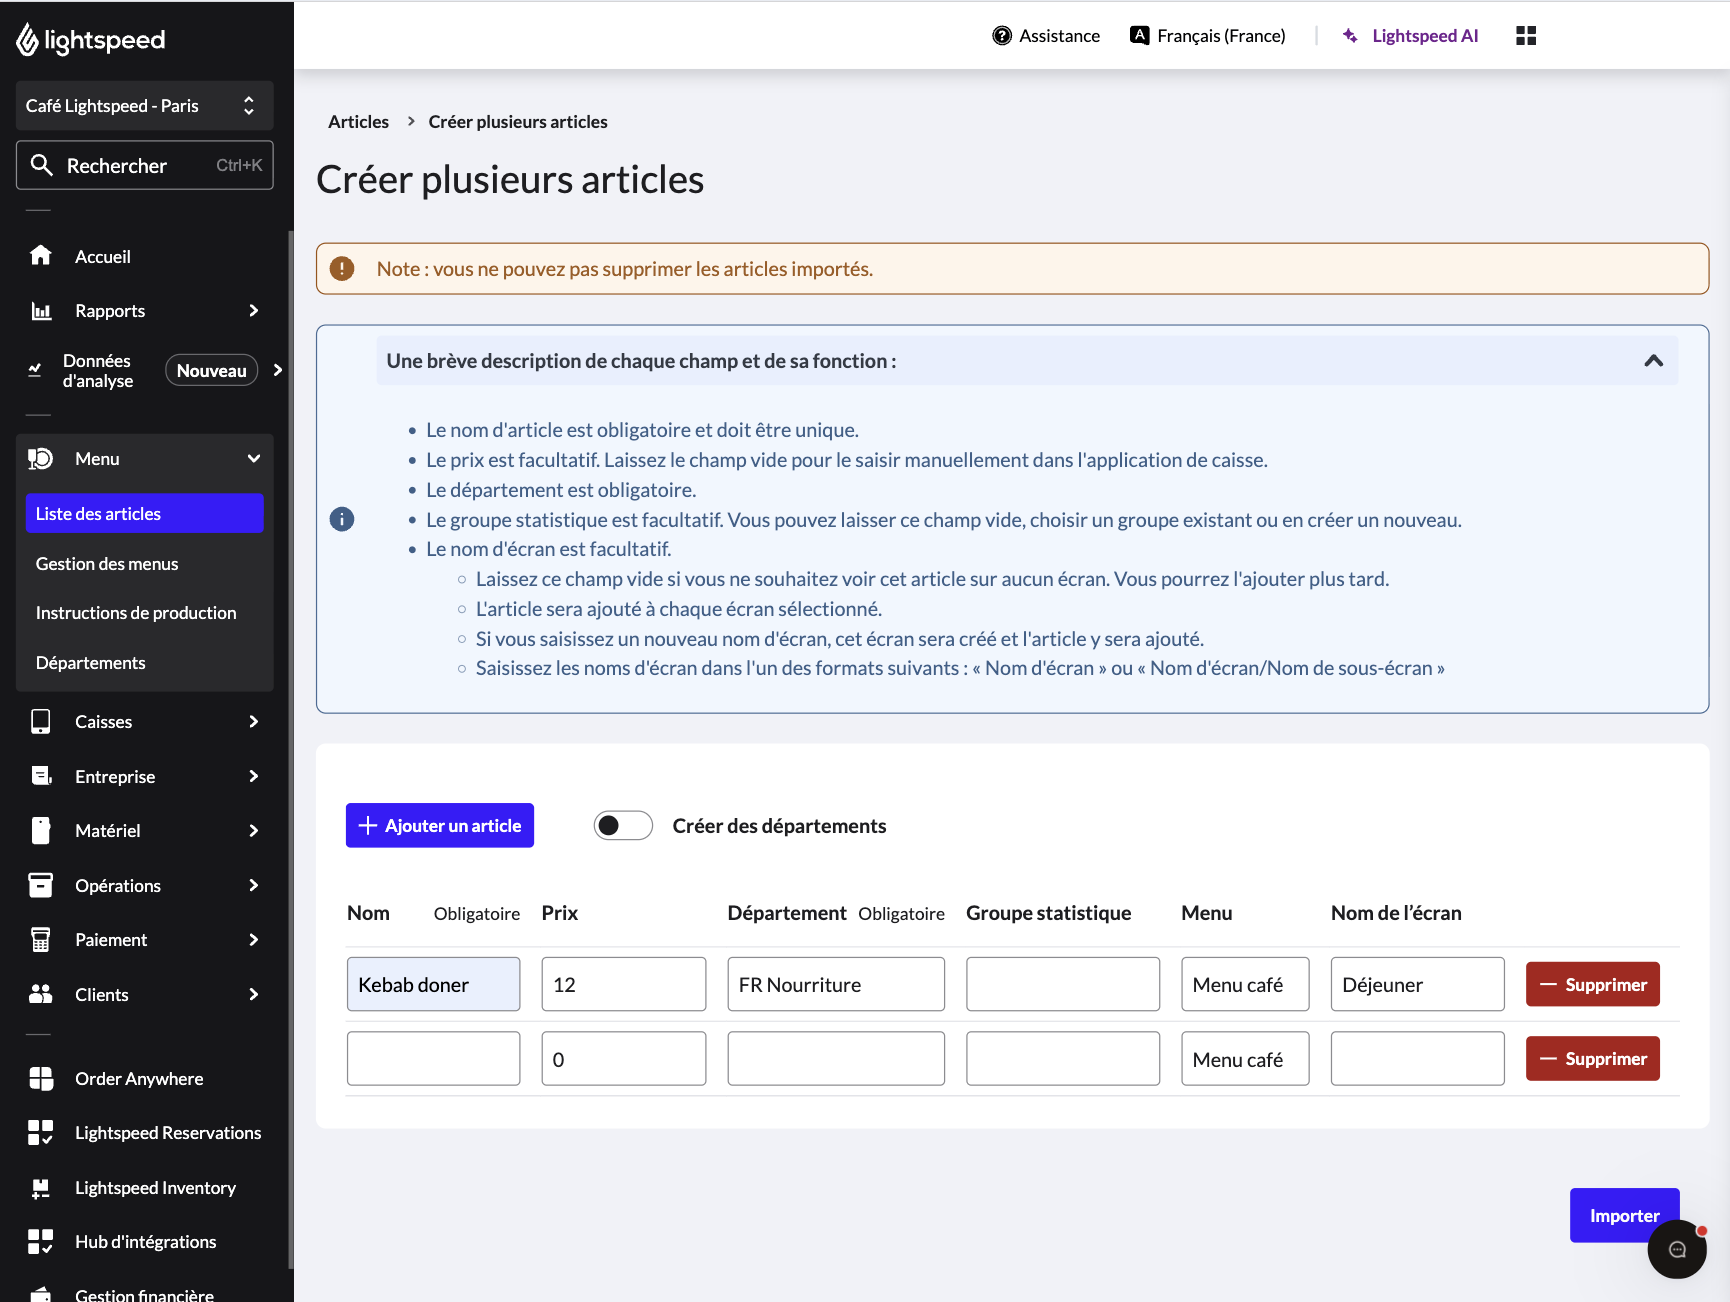Open the apps grid icon
This screenshot has height=1302, width=1730.
(1526, 36)
